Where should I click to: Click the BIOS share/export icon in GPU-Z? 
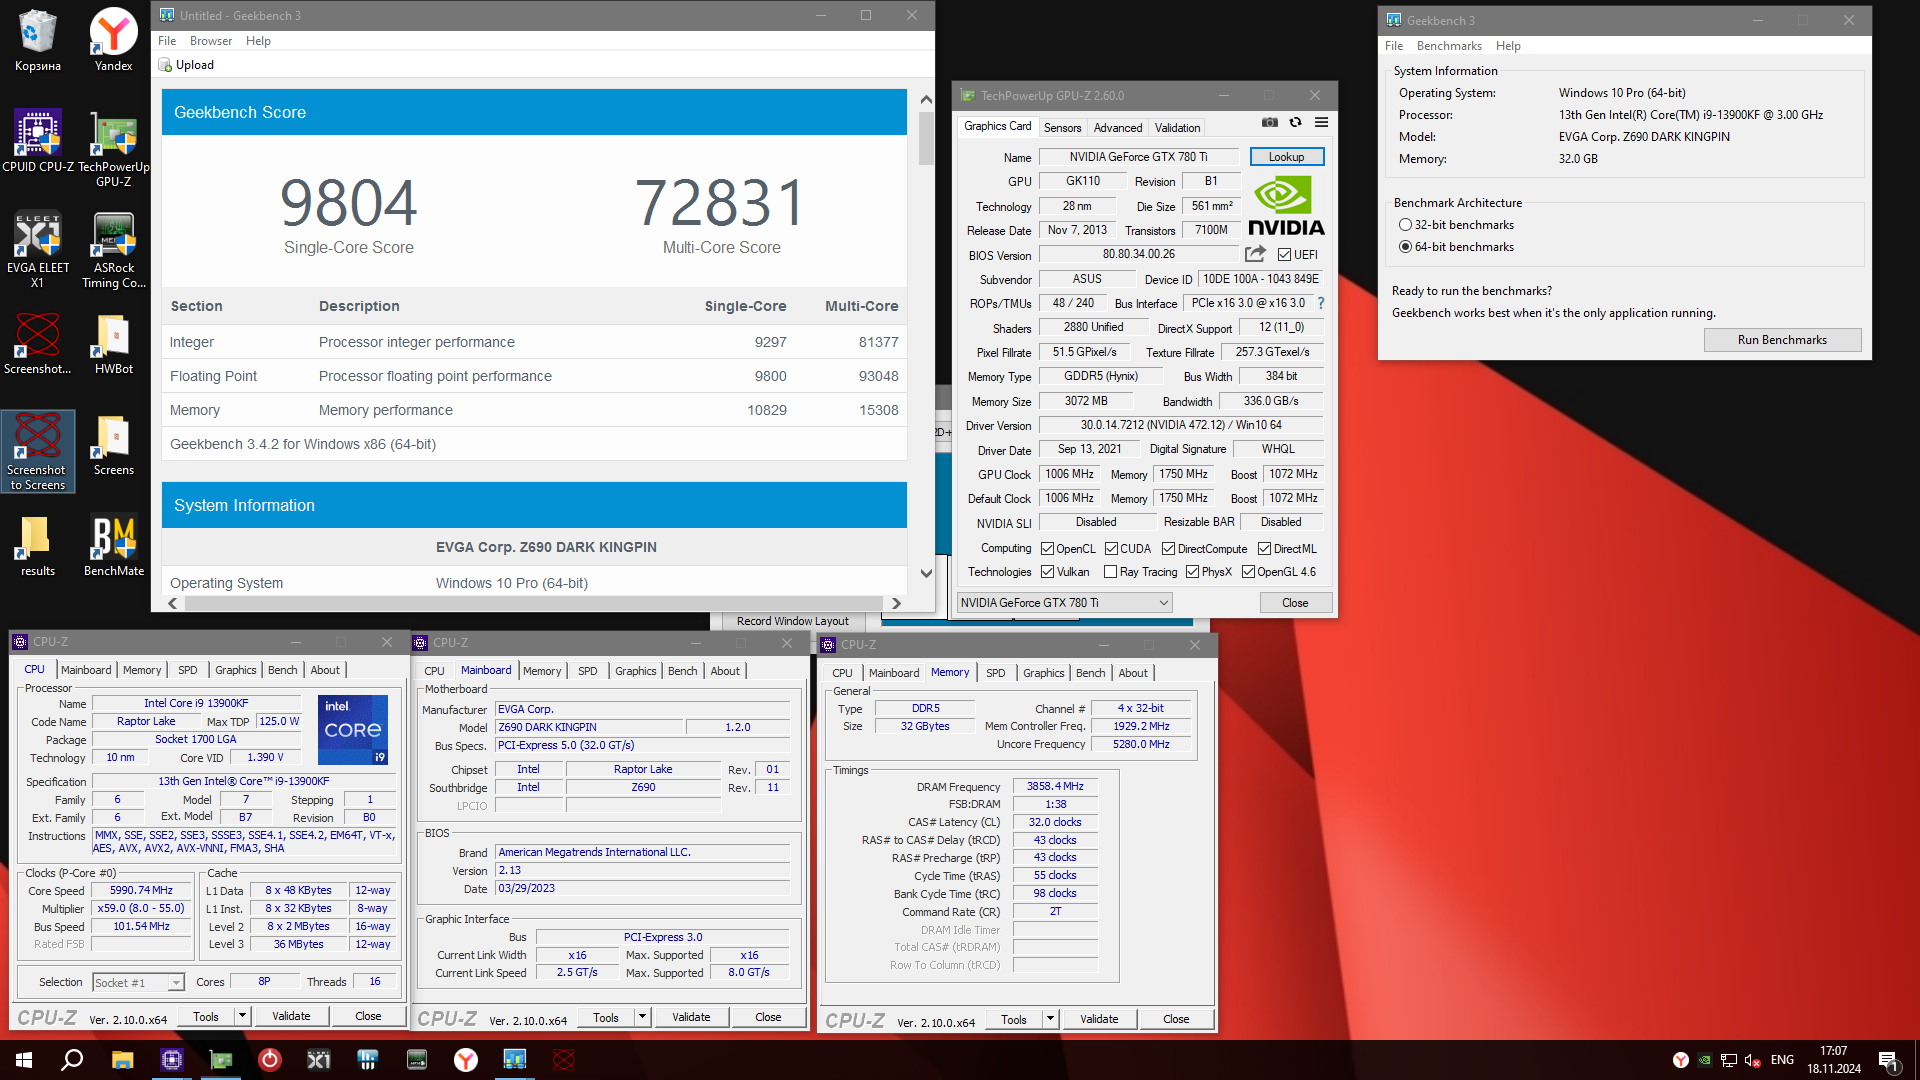pyautogui.click(x=1255, y=254)
